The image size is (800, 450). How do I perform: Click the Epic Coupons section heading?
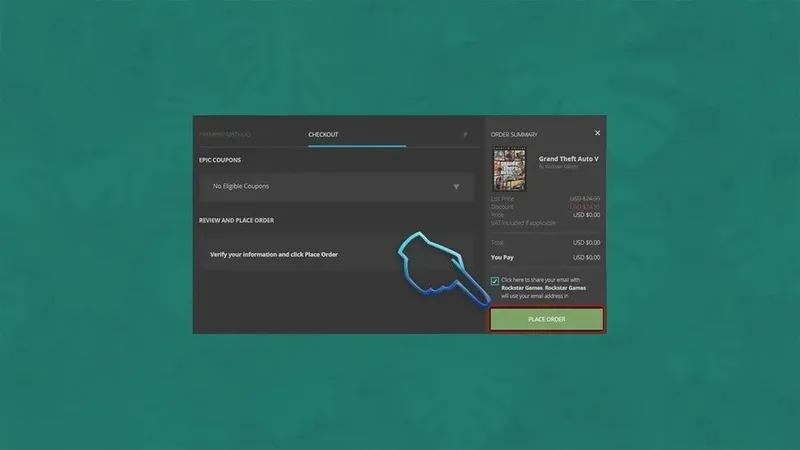[219, 160]
